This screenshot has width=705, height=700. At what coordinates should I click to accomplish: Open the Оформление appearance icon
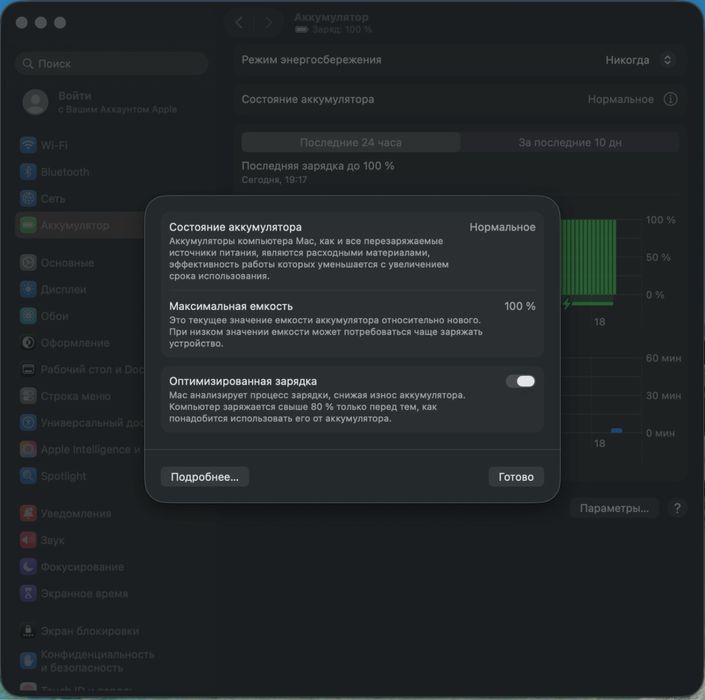coord(28,343)
